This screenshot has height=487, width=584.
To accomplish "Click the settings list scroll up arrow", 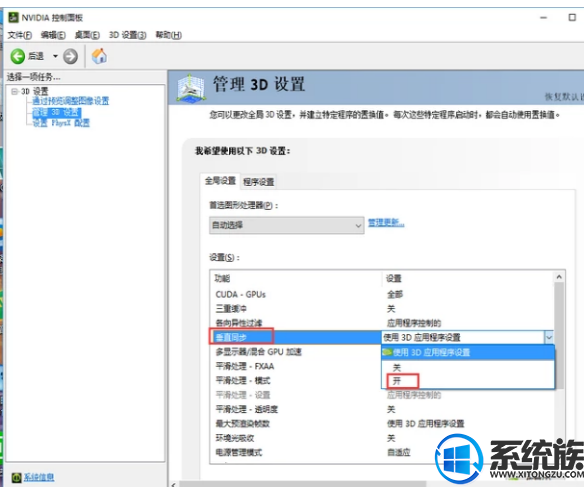I will [x=559, y=277].
